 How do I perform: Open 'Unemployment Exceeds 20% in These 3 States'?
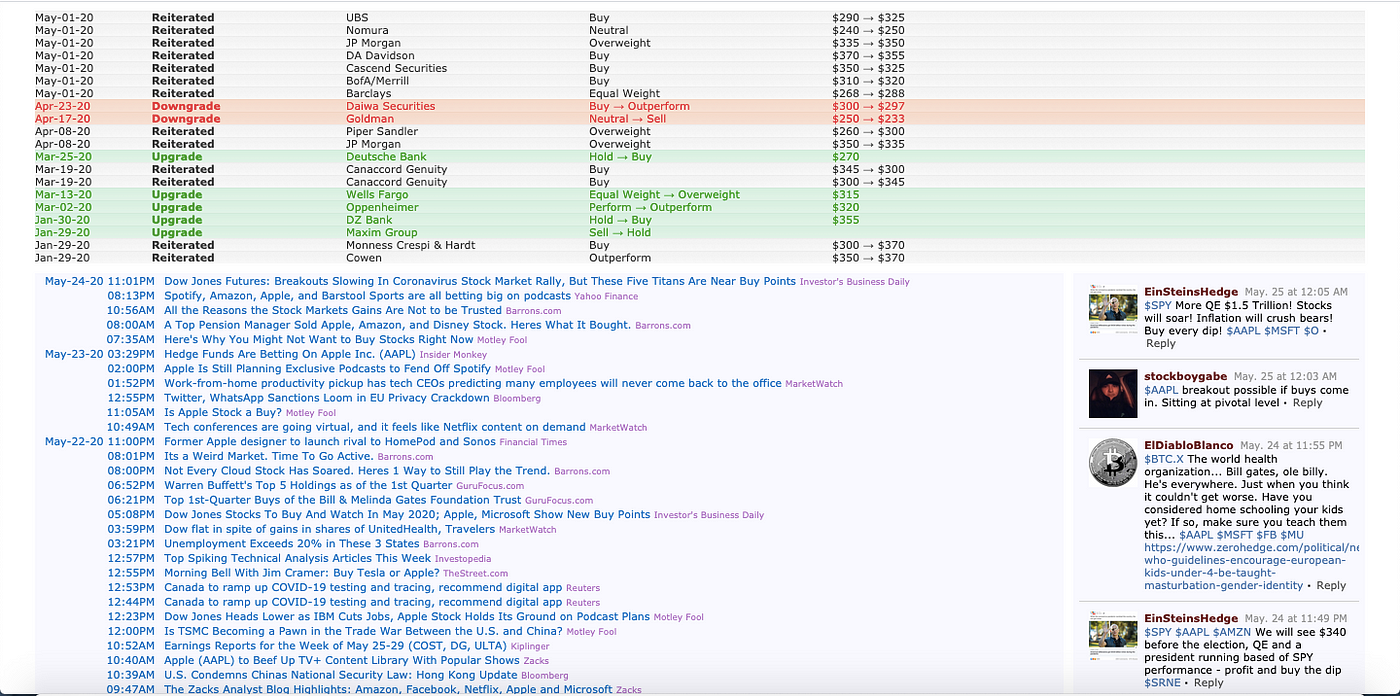[292, 543]
